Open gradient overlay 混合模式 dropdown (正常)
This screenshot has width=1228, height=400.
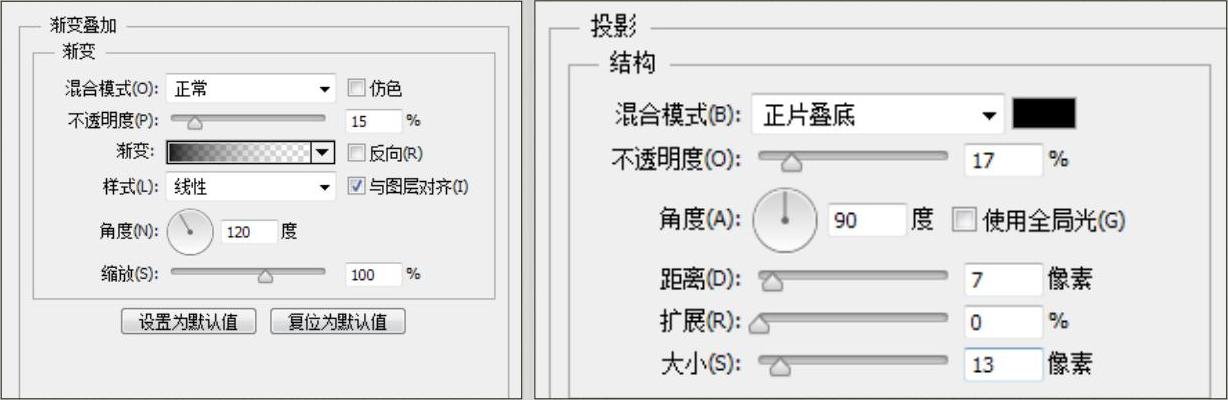[252, 89]
